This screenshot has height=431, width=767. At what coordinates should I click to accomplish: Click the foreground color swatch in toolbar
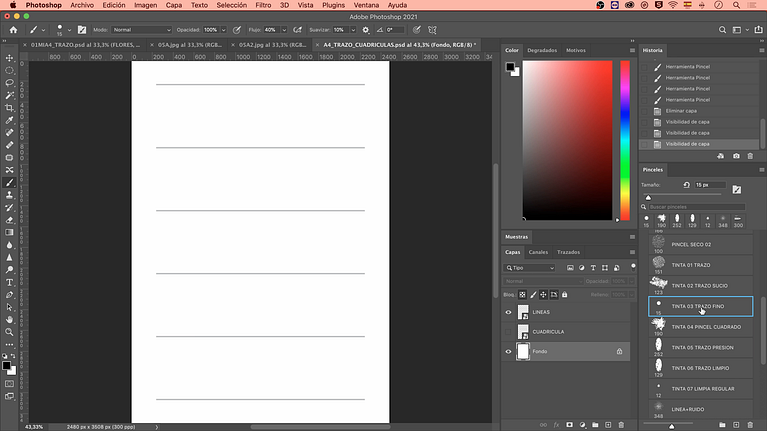(x=6, y=365)
